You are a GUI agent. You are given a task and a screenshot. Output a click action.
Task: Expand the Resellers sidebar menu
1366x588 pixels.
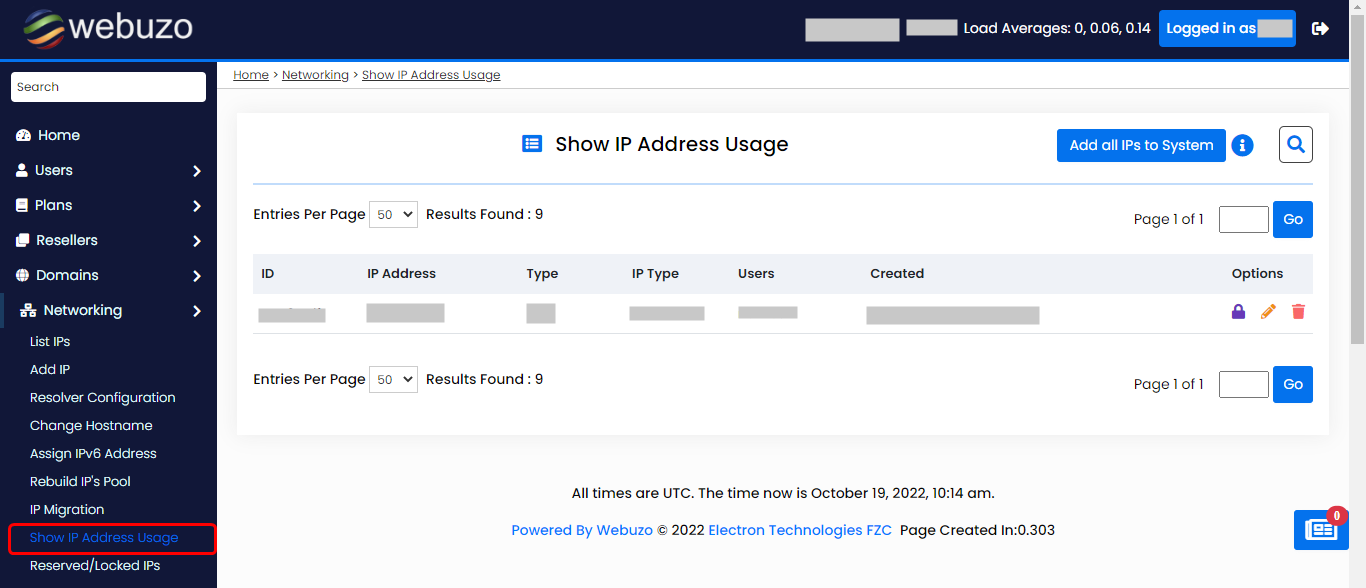(108, 241)
